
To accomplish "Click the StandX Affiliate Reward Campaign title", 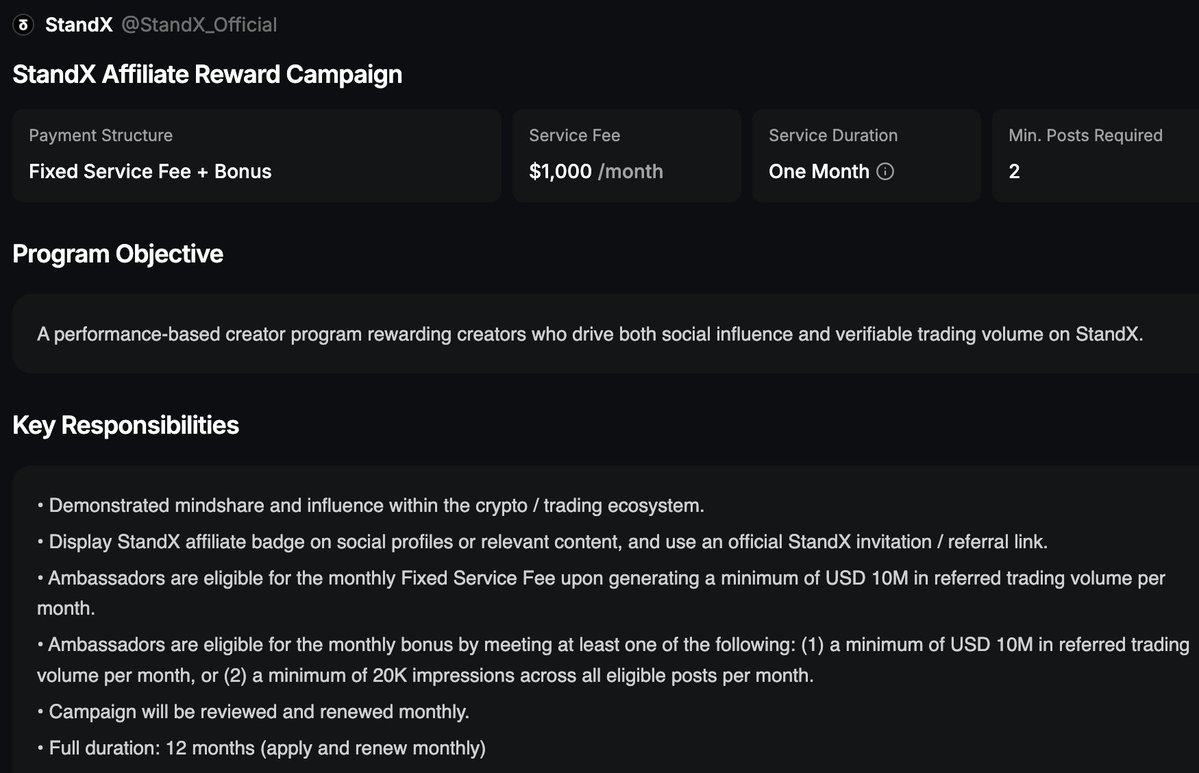I will [207, 74].
